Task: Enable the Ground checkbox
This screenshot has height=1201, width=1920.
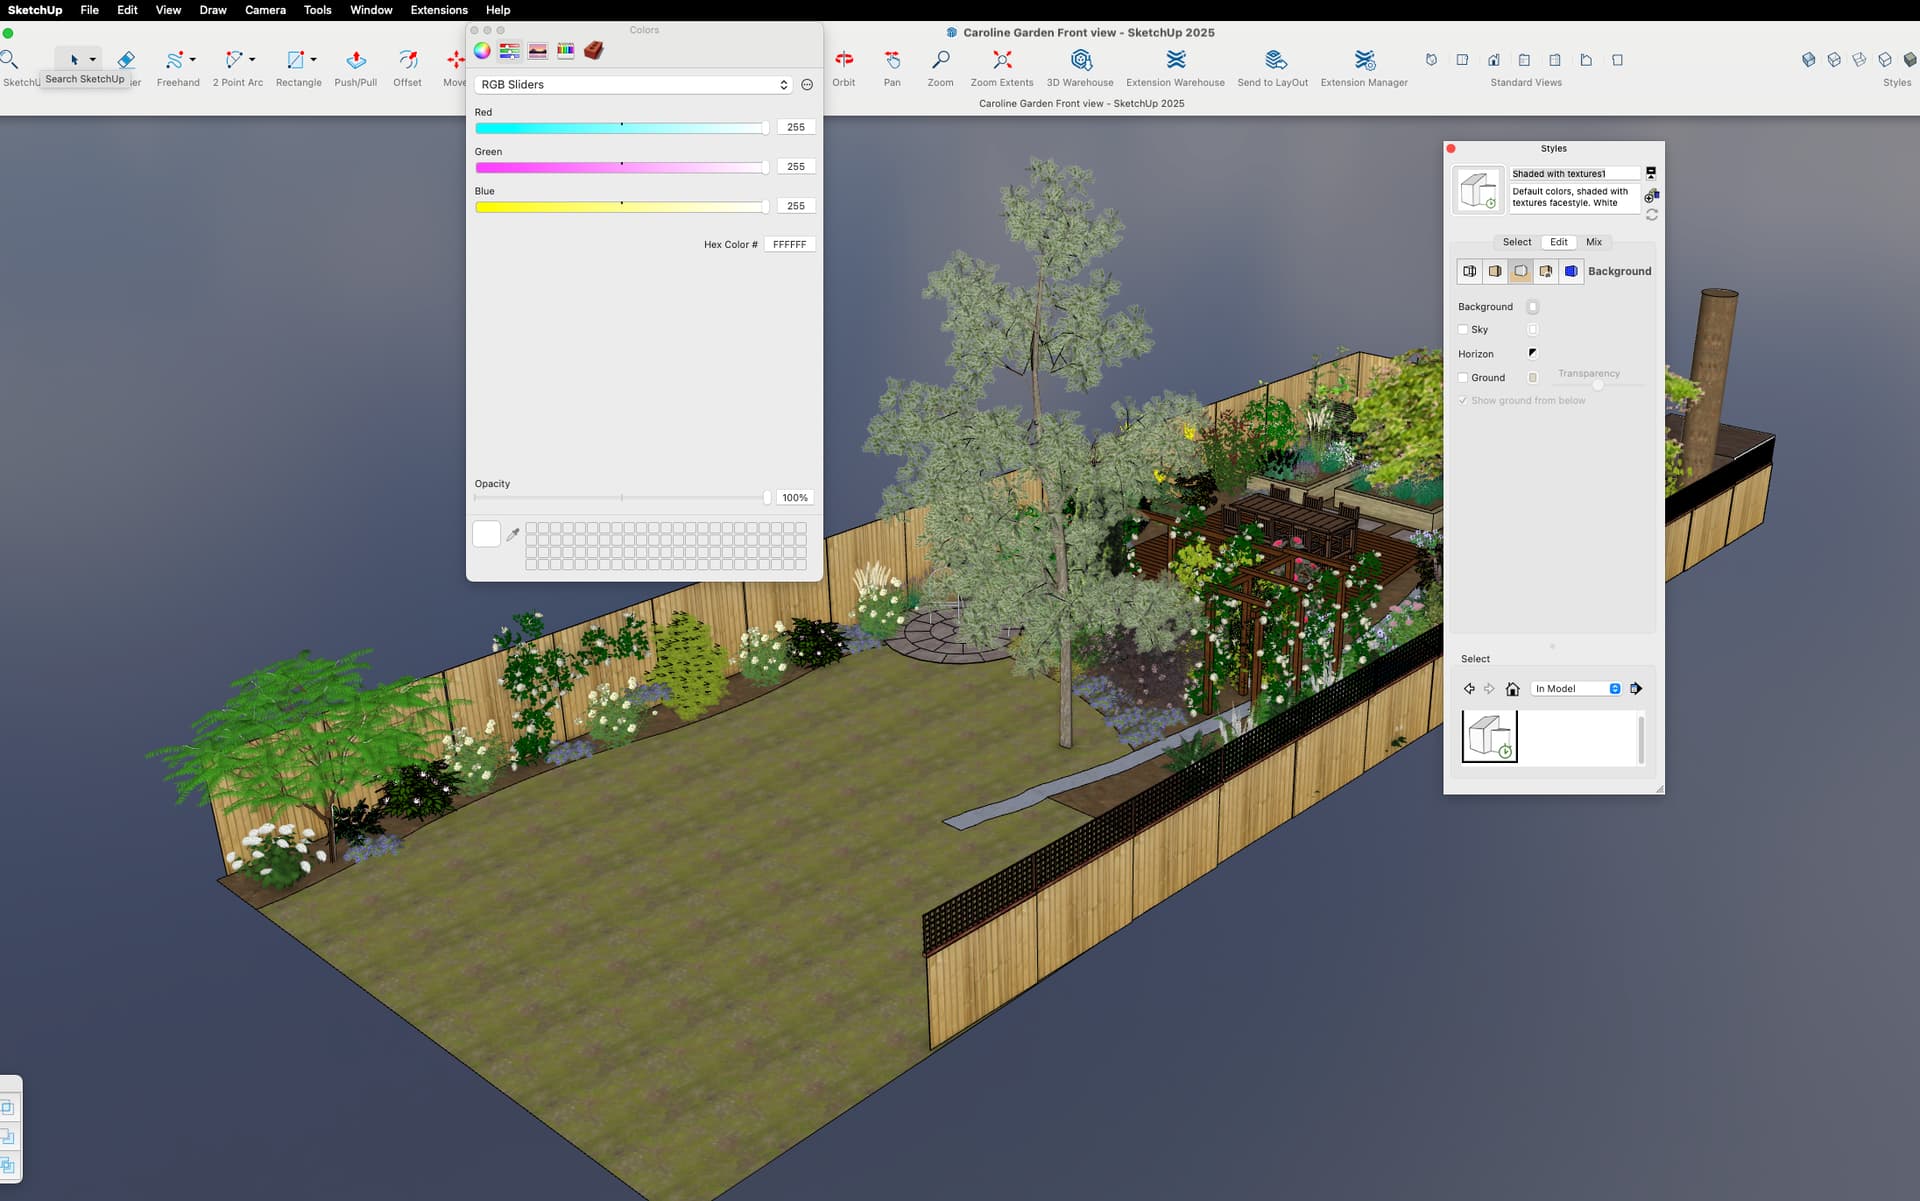Action: coord(1463,378)
